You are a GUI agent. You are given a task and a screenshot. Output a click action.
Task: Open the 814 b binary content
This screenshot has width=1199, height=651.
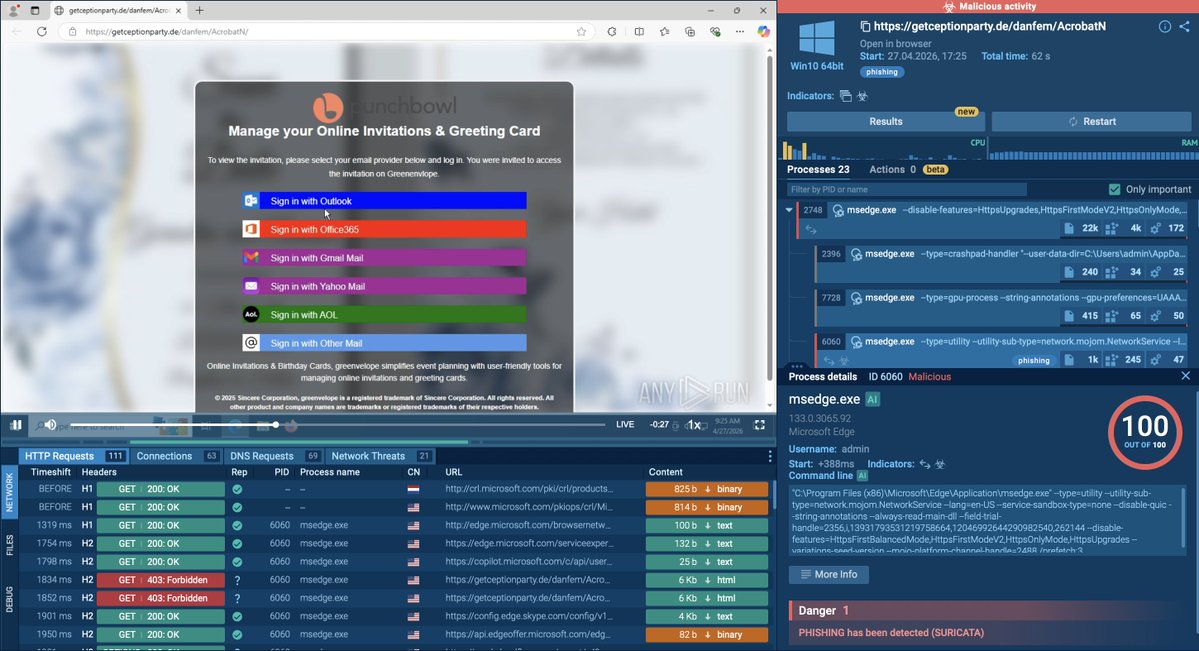(707, 507)
